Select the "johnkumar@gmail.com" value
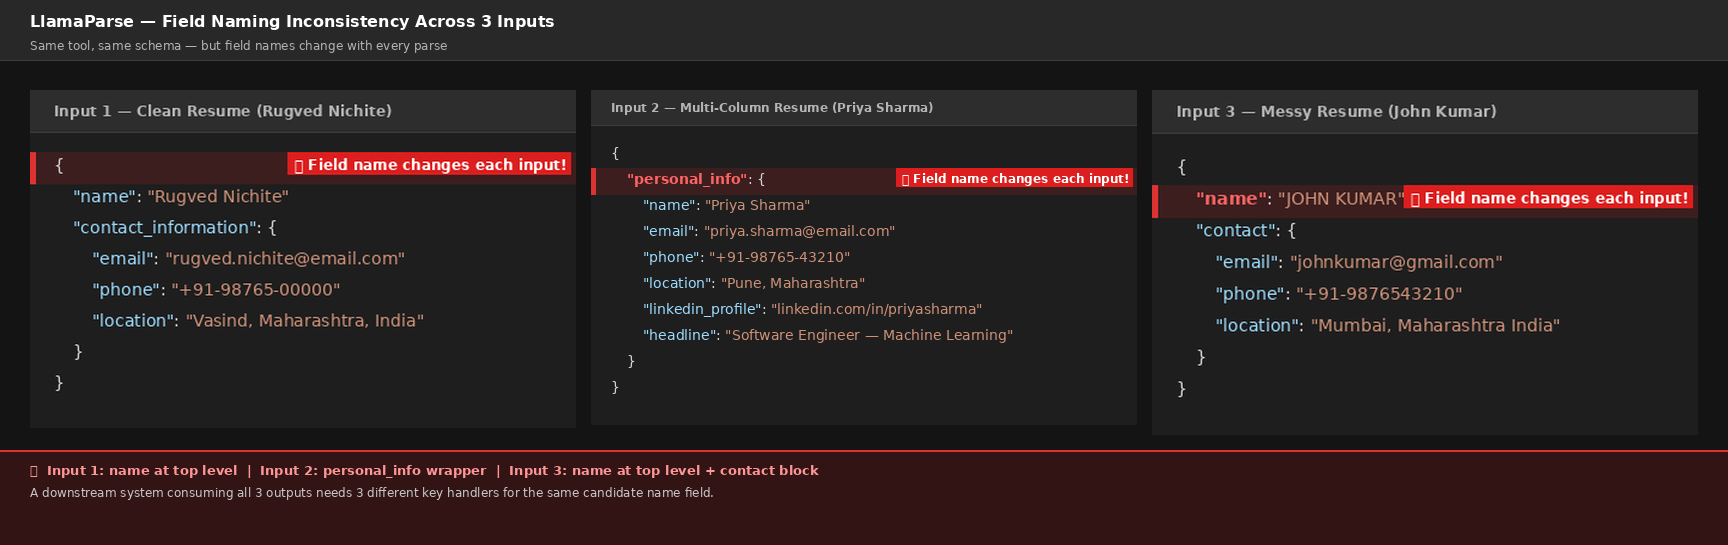The image size is (1728, 545). point(1396,263)
